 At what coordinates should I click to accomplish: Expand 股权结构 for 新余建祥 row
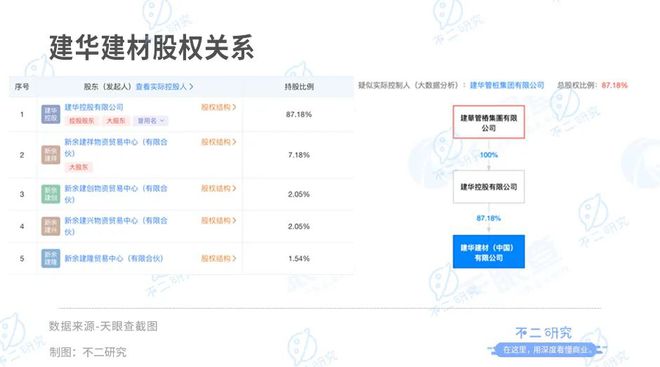point(218,142)
